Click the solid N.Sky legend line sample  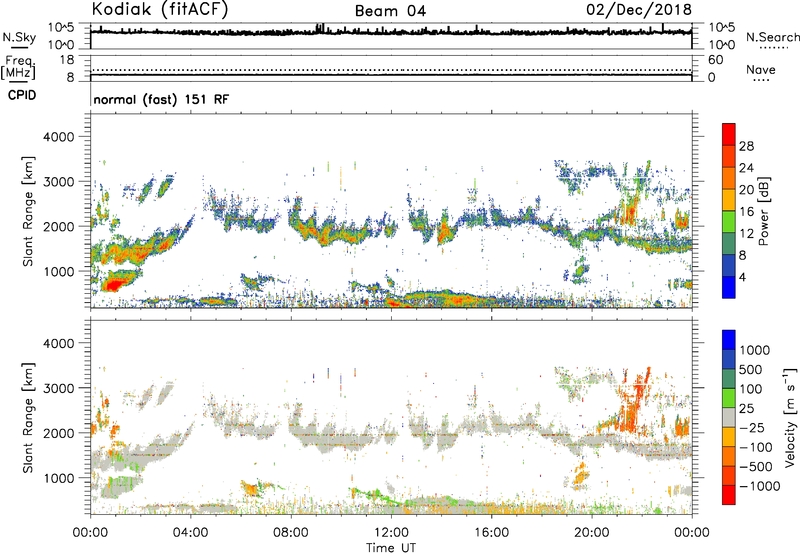coord(19,48)
